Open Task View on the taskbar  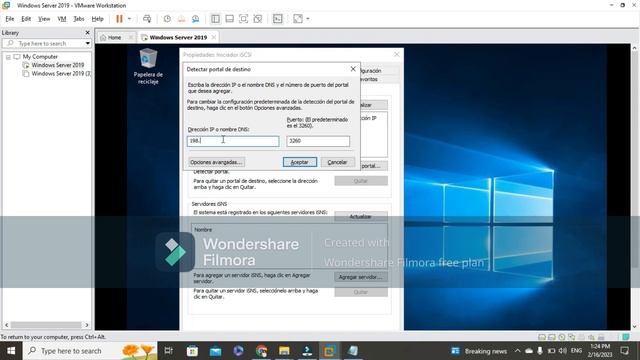click(168, 351)
